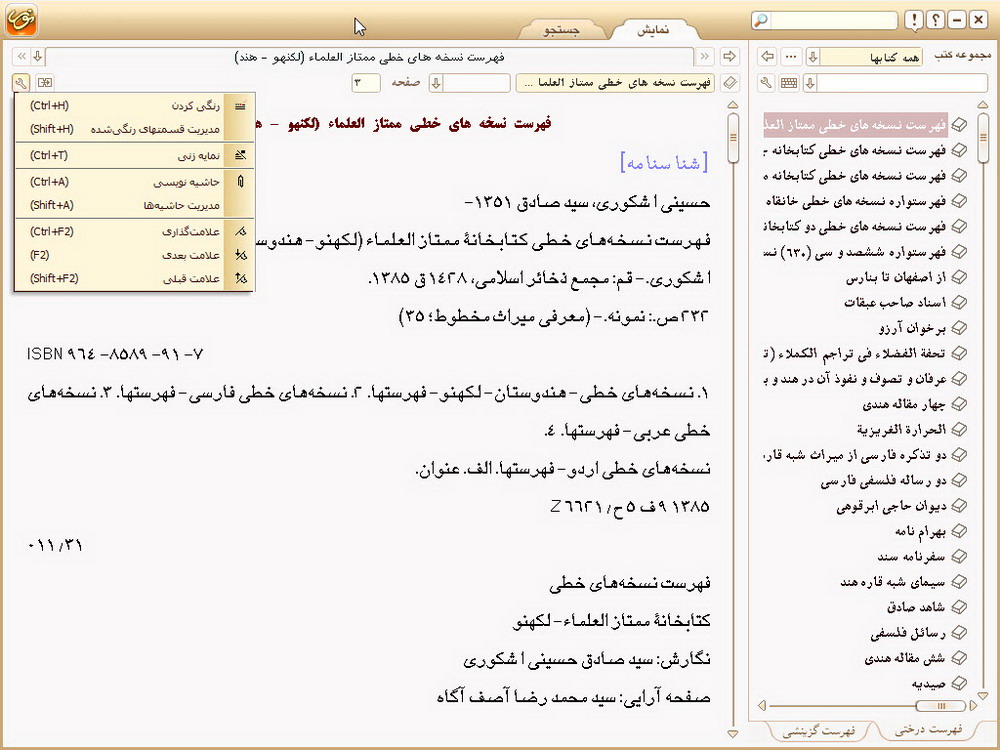
Task: Open the همه کتابها collection dropdown
Action: 812,57
